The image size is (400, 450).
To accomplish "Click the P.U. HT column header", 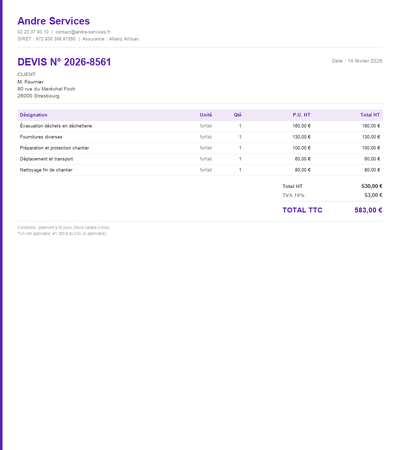I will (x=301, y=115).
